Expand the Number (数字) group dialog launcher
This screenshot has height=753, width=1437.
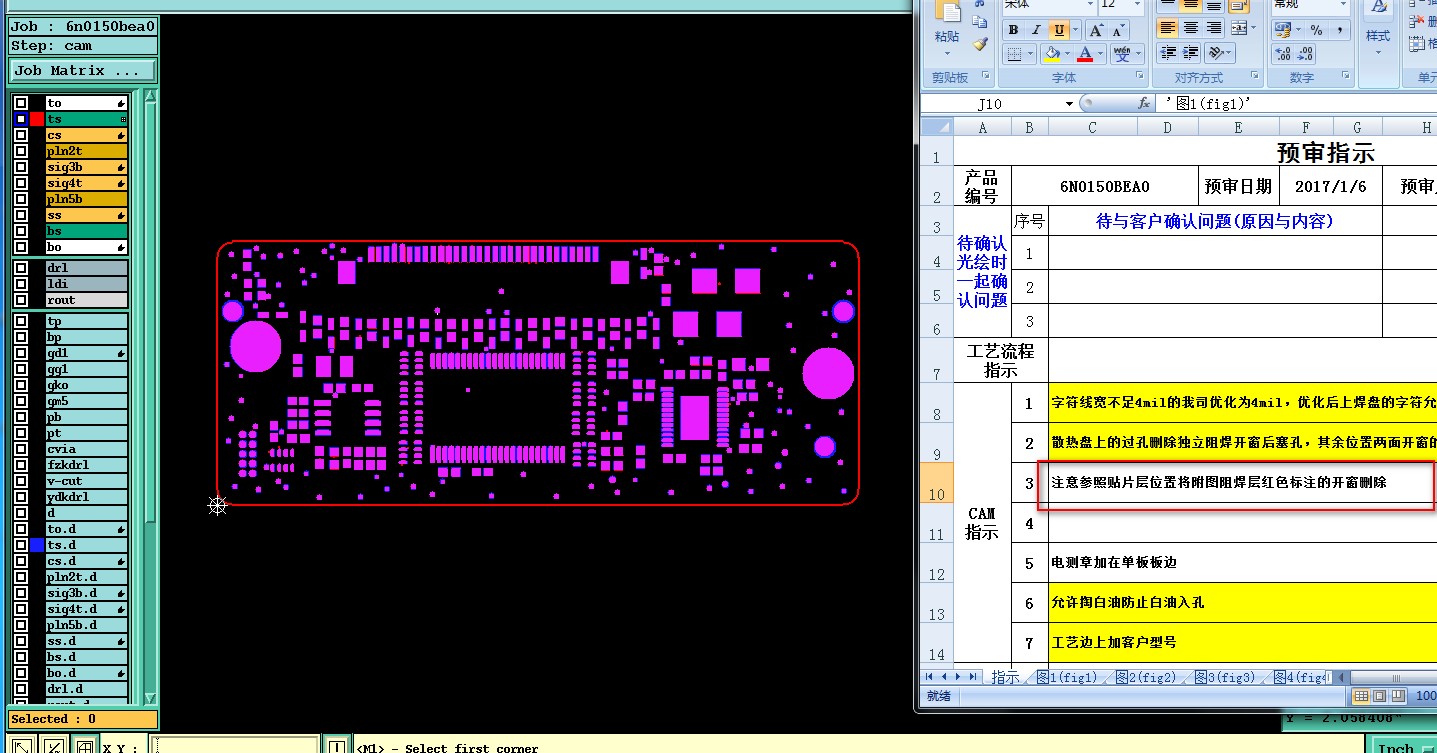coord(1344,76)
